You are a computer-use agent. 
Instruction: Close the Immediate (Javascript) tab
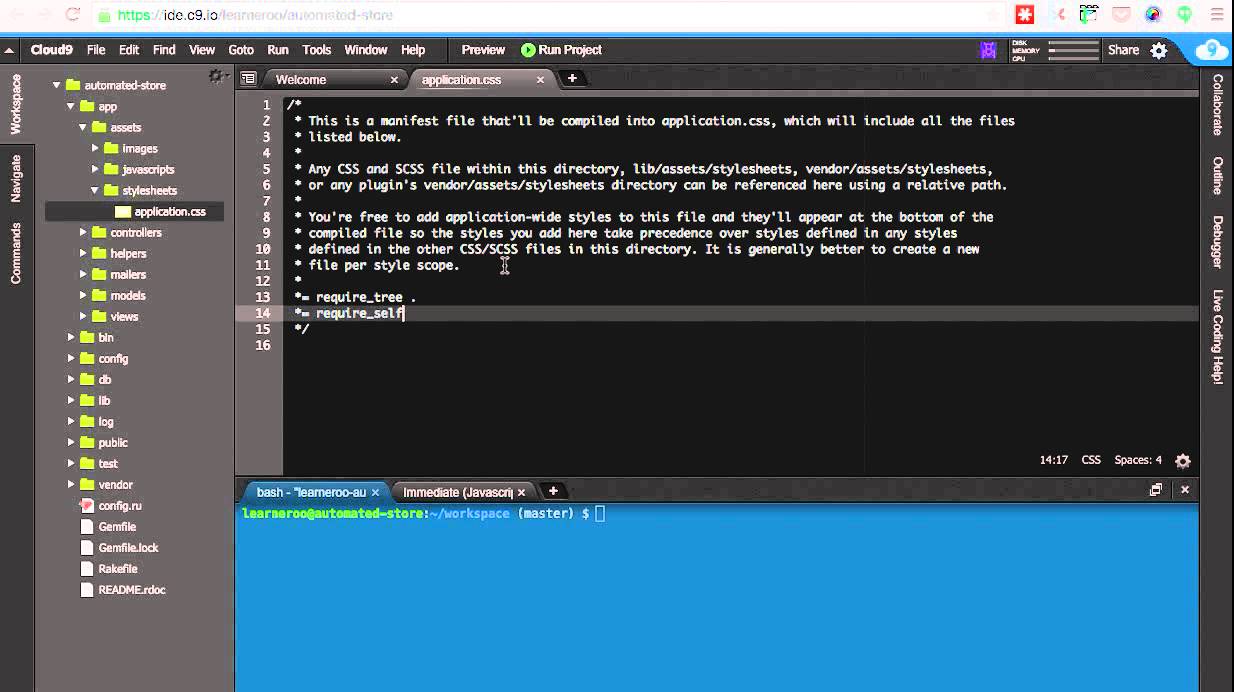tap(521, 492)
